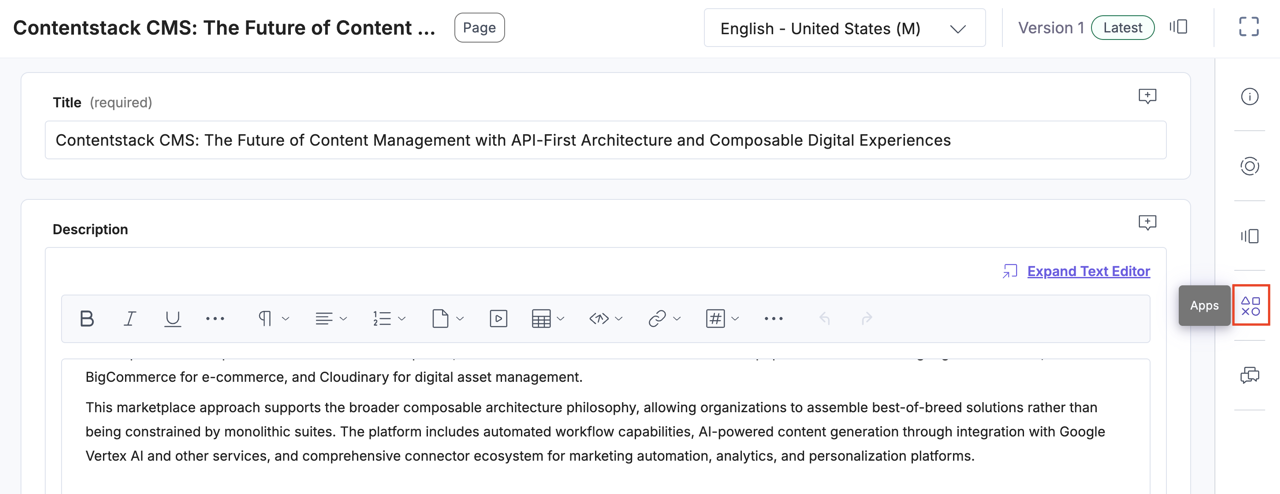The width and height of the screenshot is (1280, 494).
Task: Toggle compare versions icon beside Latest
Action: click(x=1179, y=27)
